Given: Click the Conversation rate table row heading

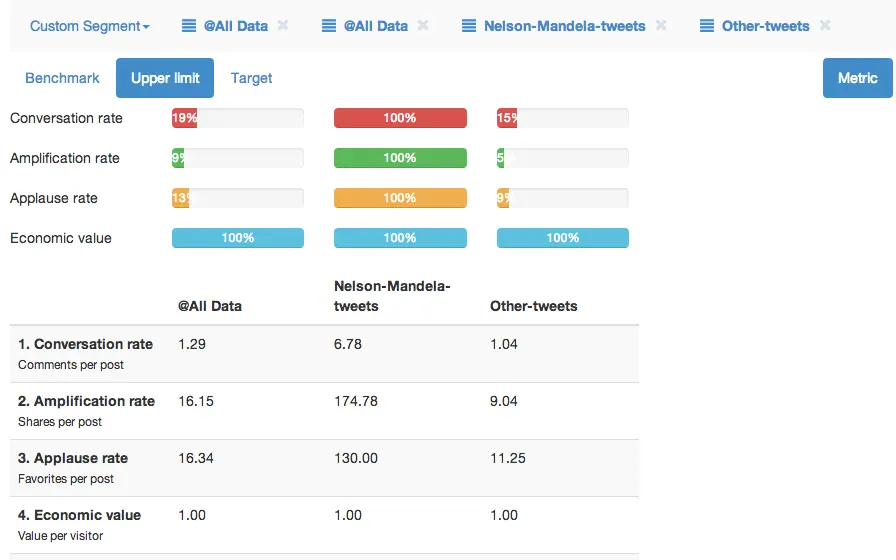Looking at the screenshot, I should tap(85, 344).
